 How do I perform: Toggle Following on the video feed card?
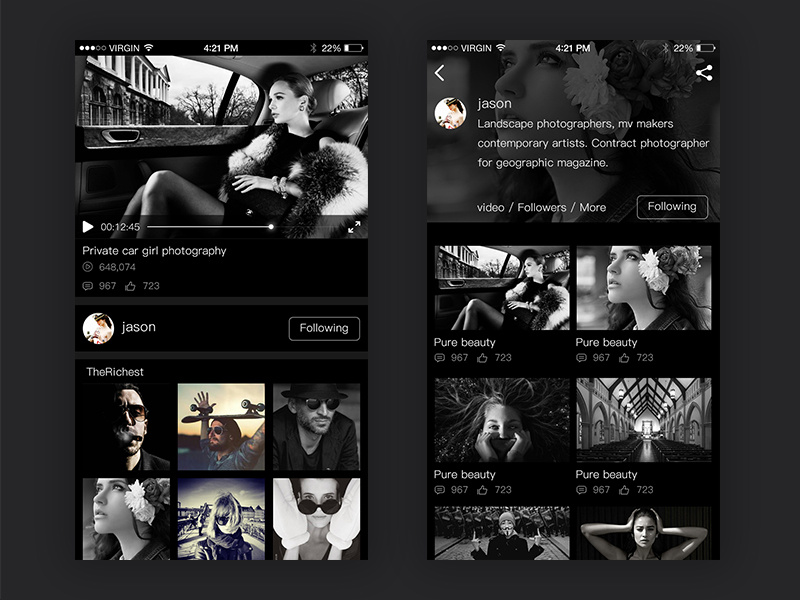coord(324,328)
